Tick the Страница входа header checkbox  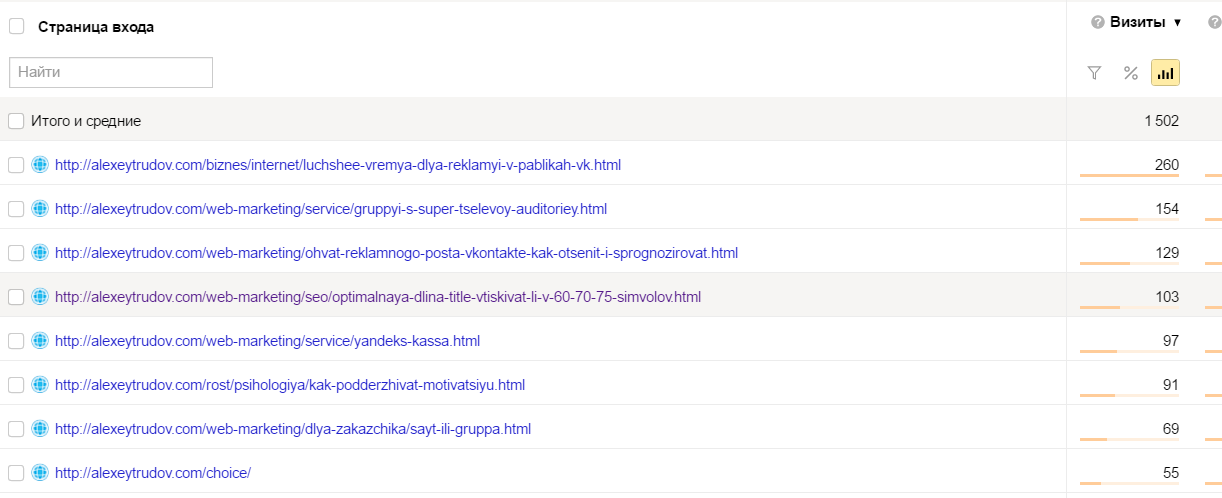pyautogui.click(x=16, y=27)
